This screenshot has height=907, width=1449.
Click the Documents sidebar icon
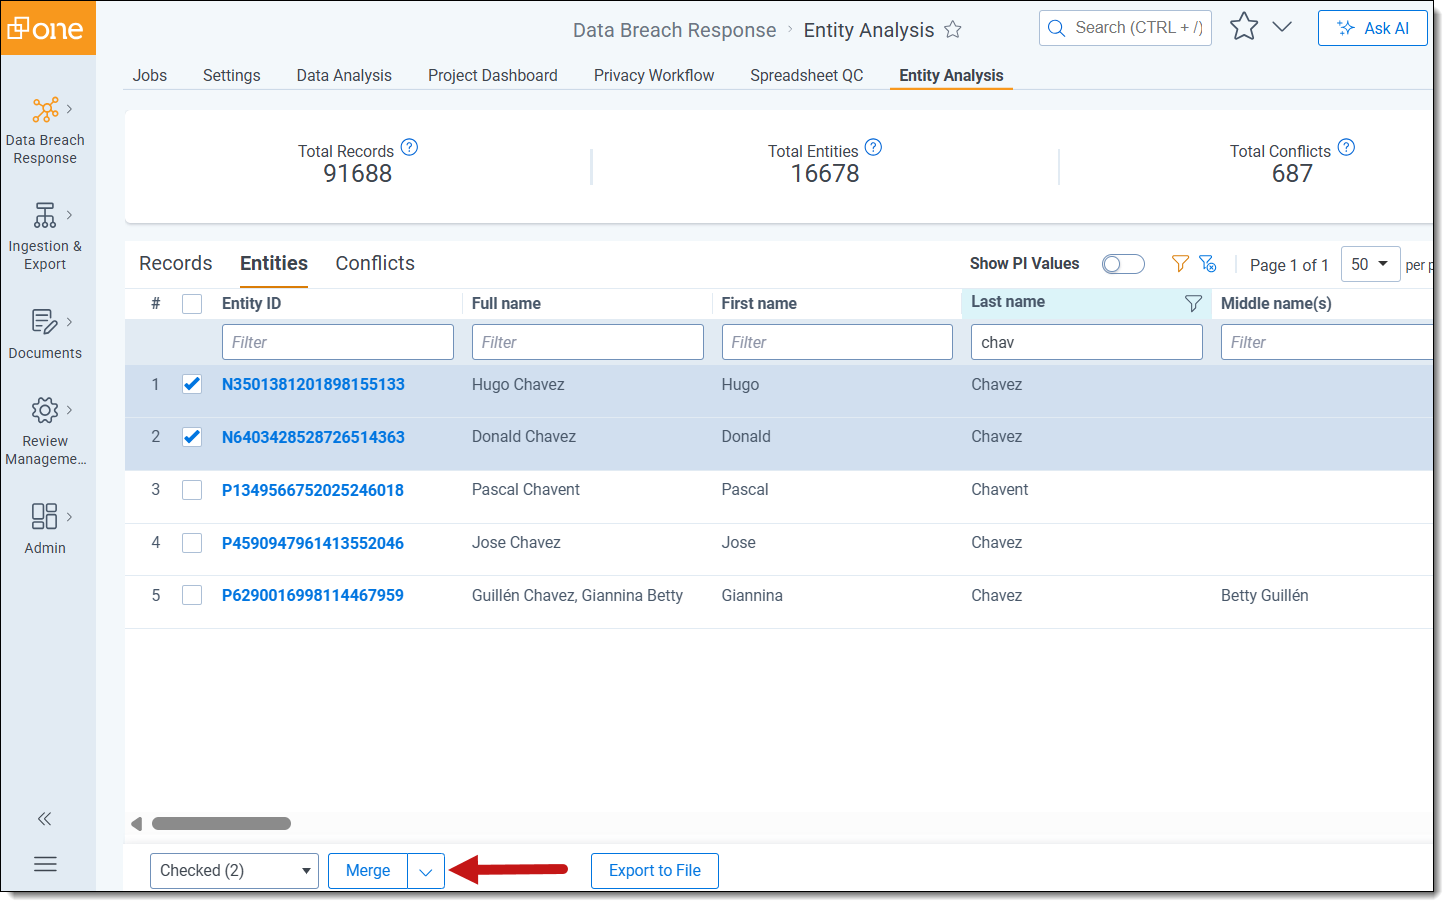coord(45,322)
